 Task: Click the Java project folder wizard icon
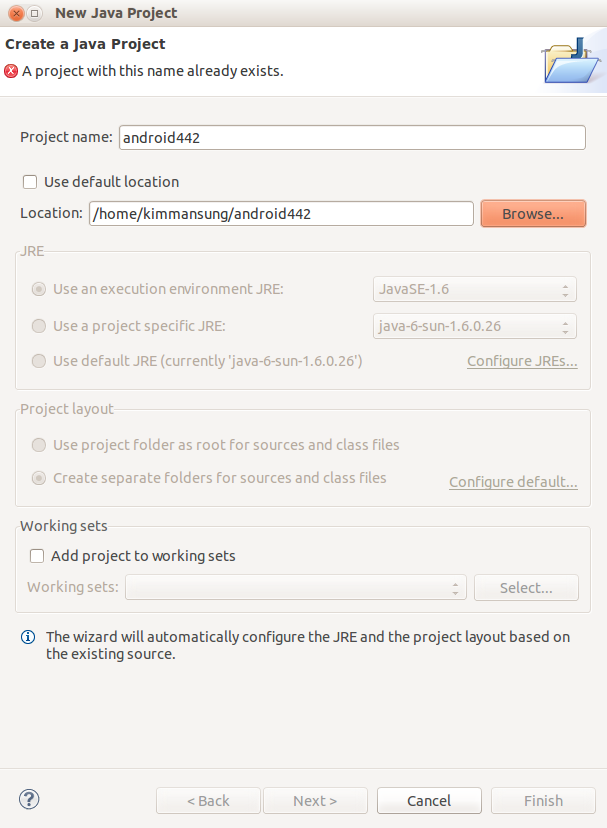click(x=571, y=61)
